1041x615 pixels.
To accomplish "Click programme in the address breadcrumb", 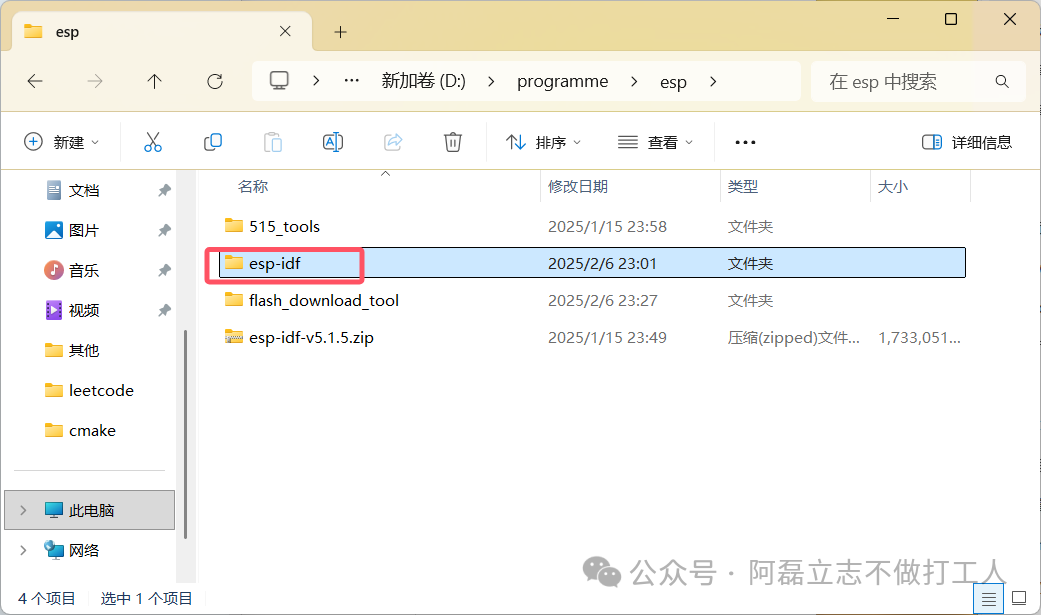I will point(562,82).
